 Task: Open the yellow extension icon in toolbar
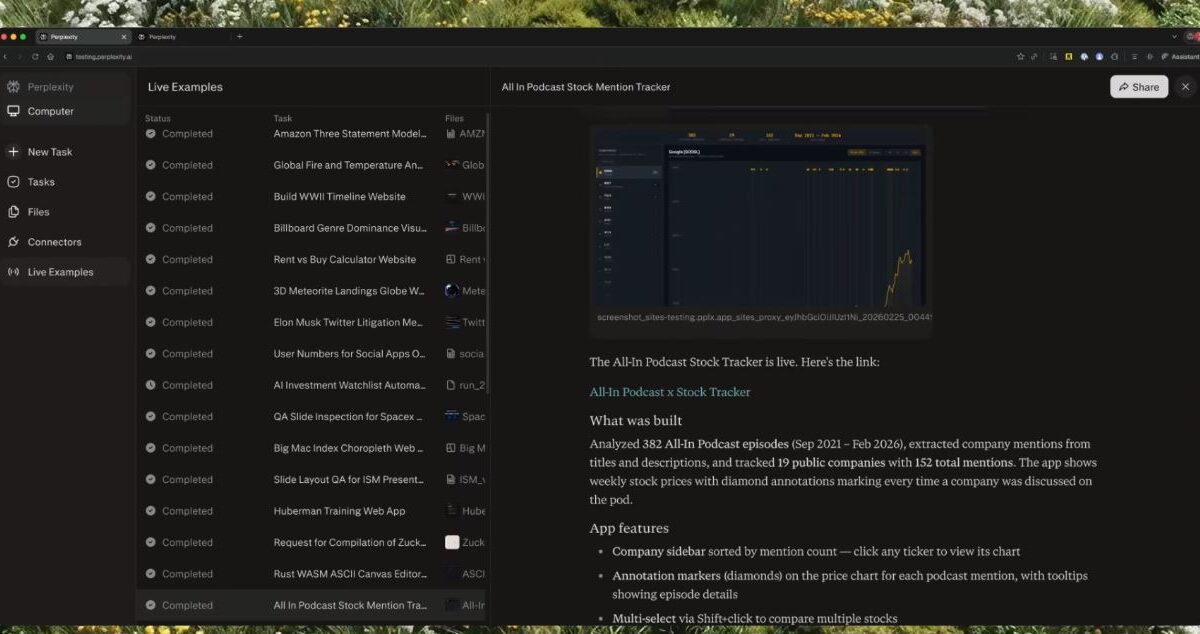click(1068, 56)
